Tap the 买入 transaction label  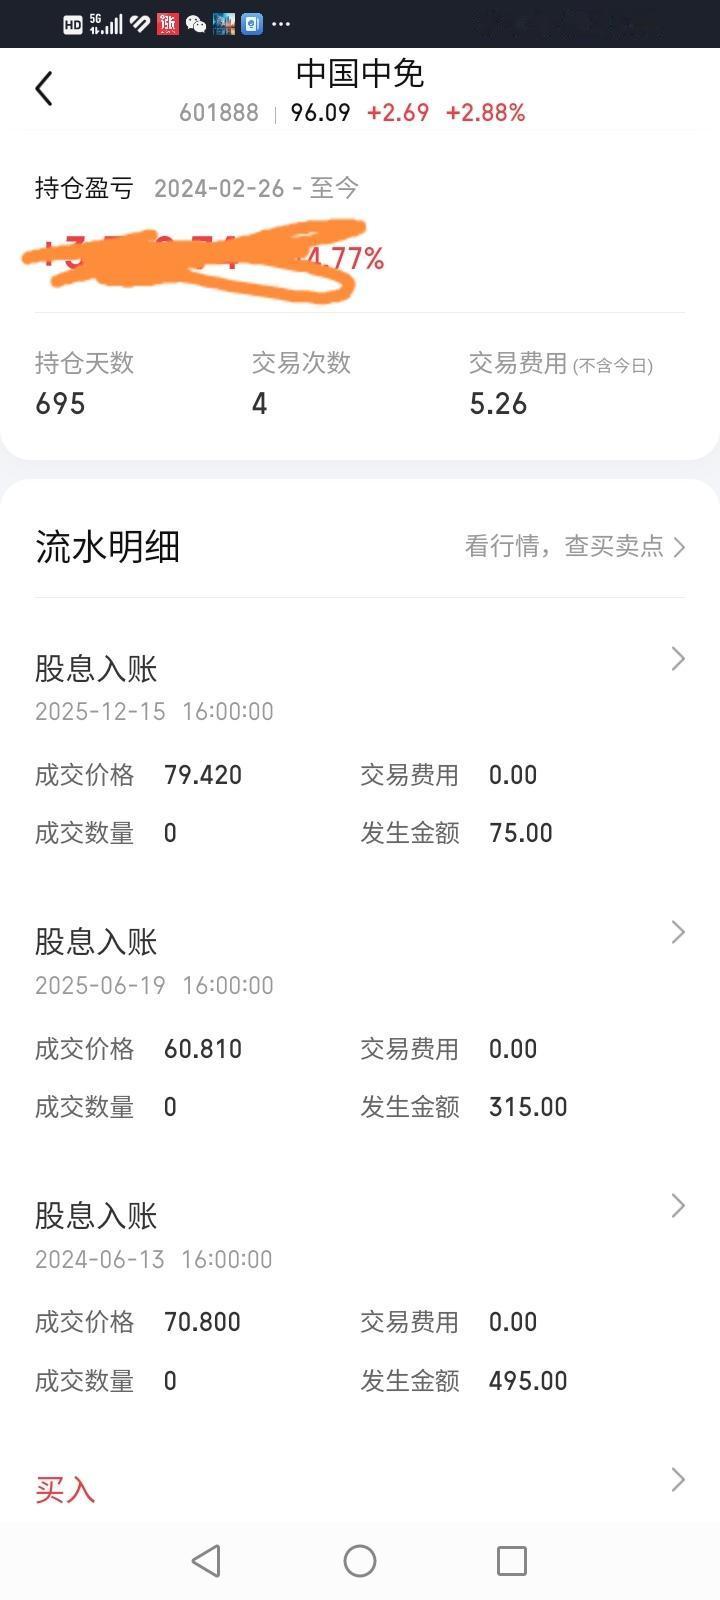pyautogui.click(x=65, y=1490)
